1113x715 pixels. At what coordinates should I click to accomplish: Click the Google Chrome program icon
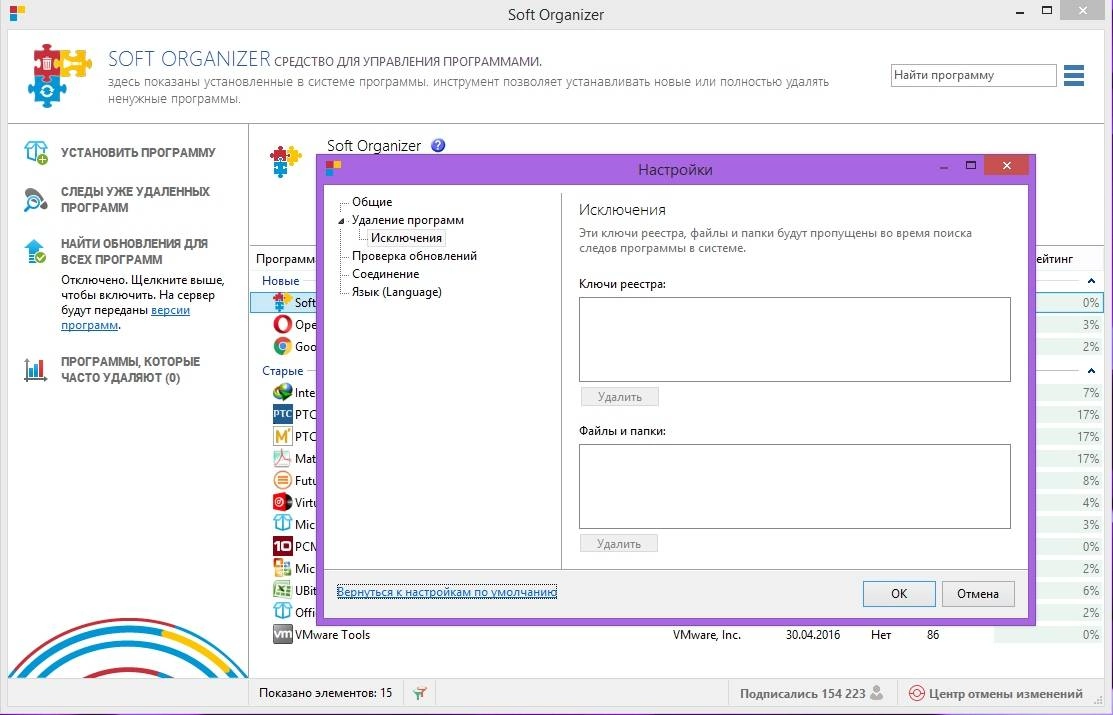coord(283,346)
